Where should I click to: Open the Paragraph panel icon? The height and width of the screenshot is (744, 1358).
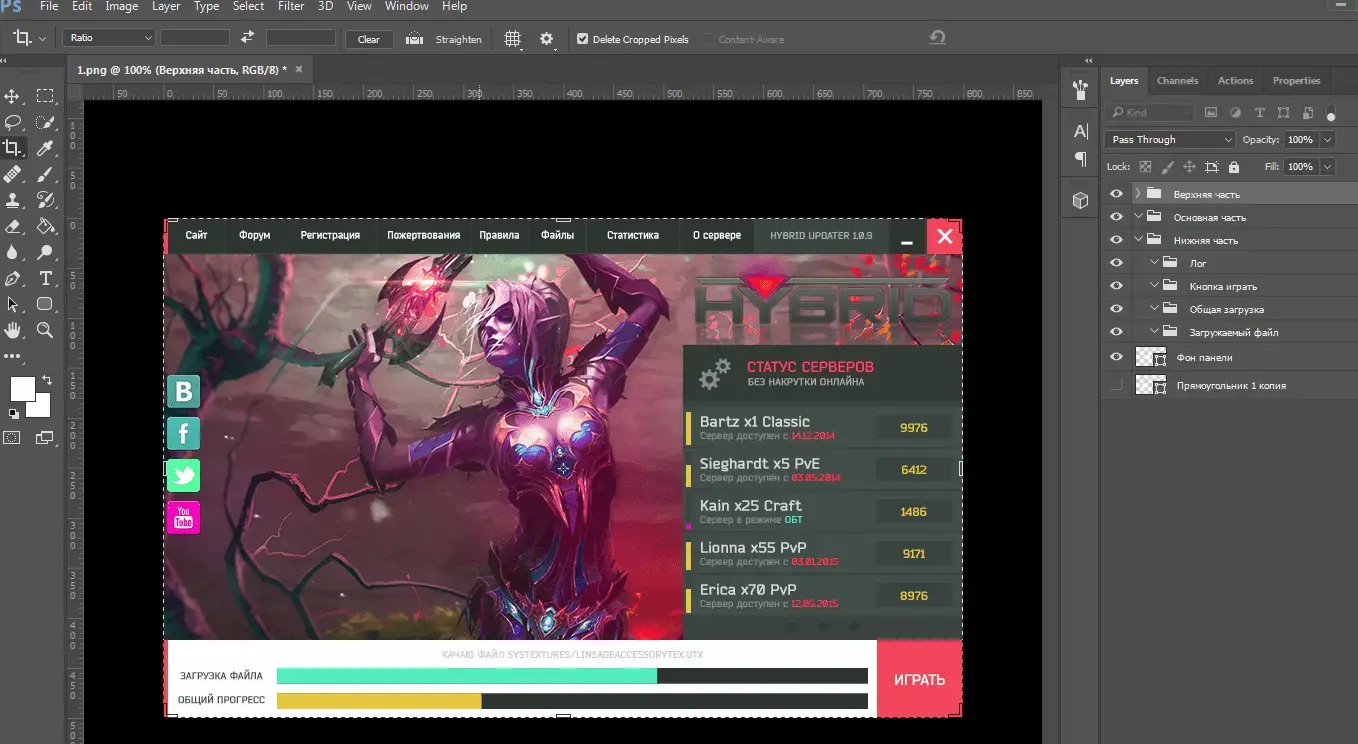(x=1080, y=159)
